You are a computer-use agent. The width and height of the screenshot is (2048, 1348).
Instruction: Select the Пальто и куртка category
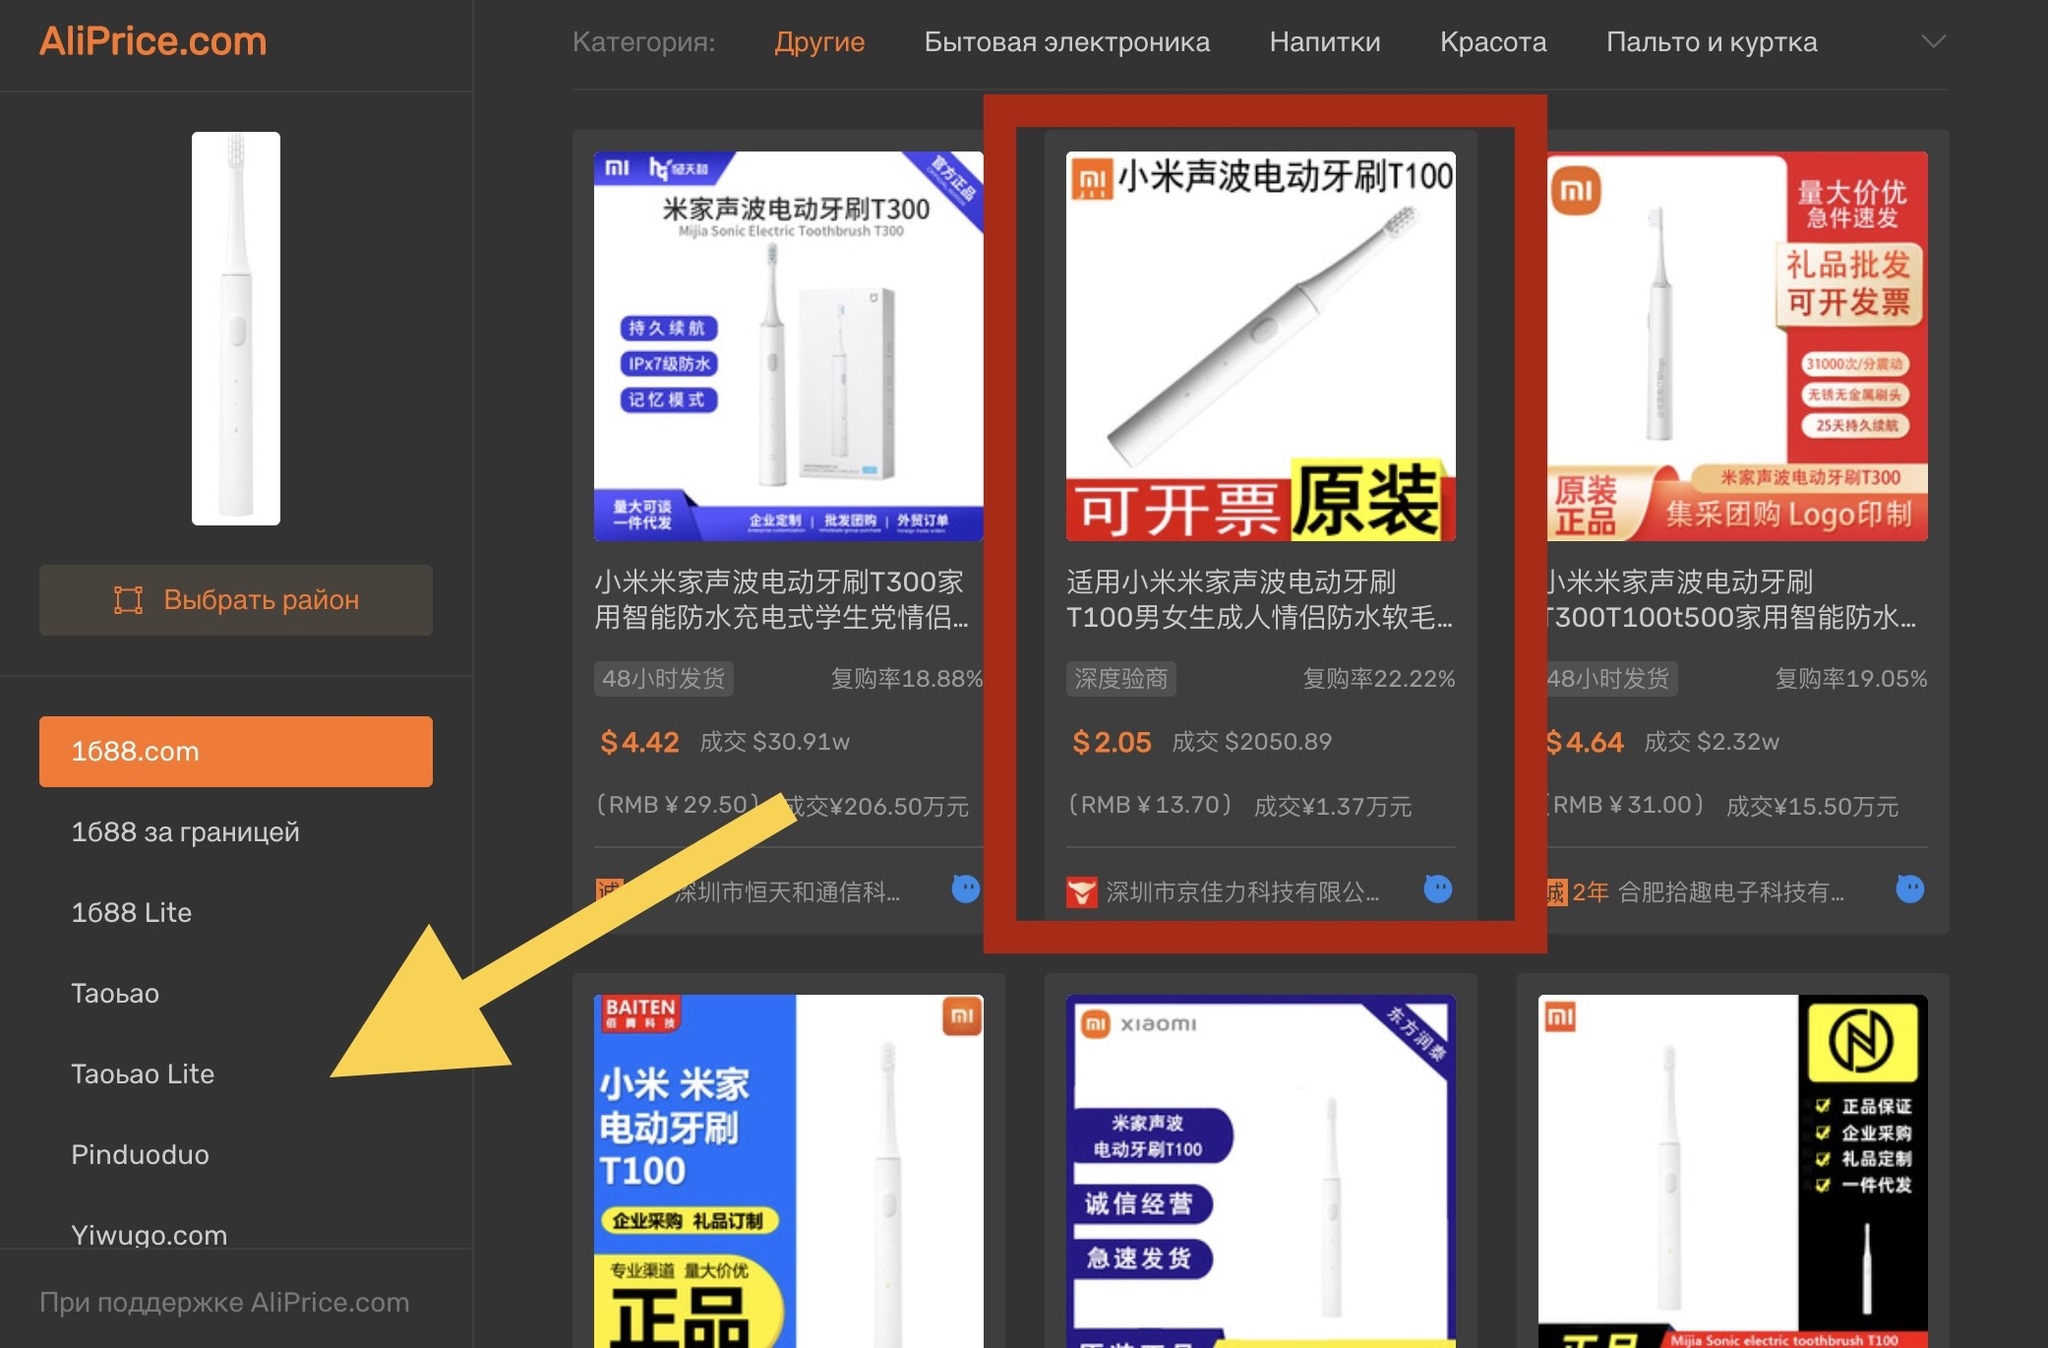point(1711,42)
